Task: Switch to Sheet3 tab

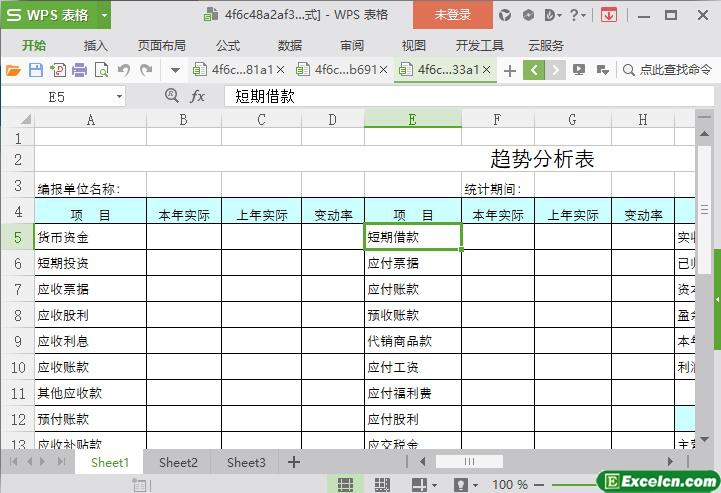Action: click(246, 463)
